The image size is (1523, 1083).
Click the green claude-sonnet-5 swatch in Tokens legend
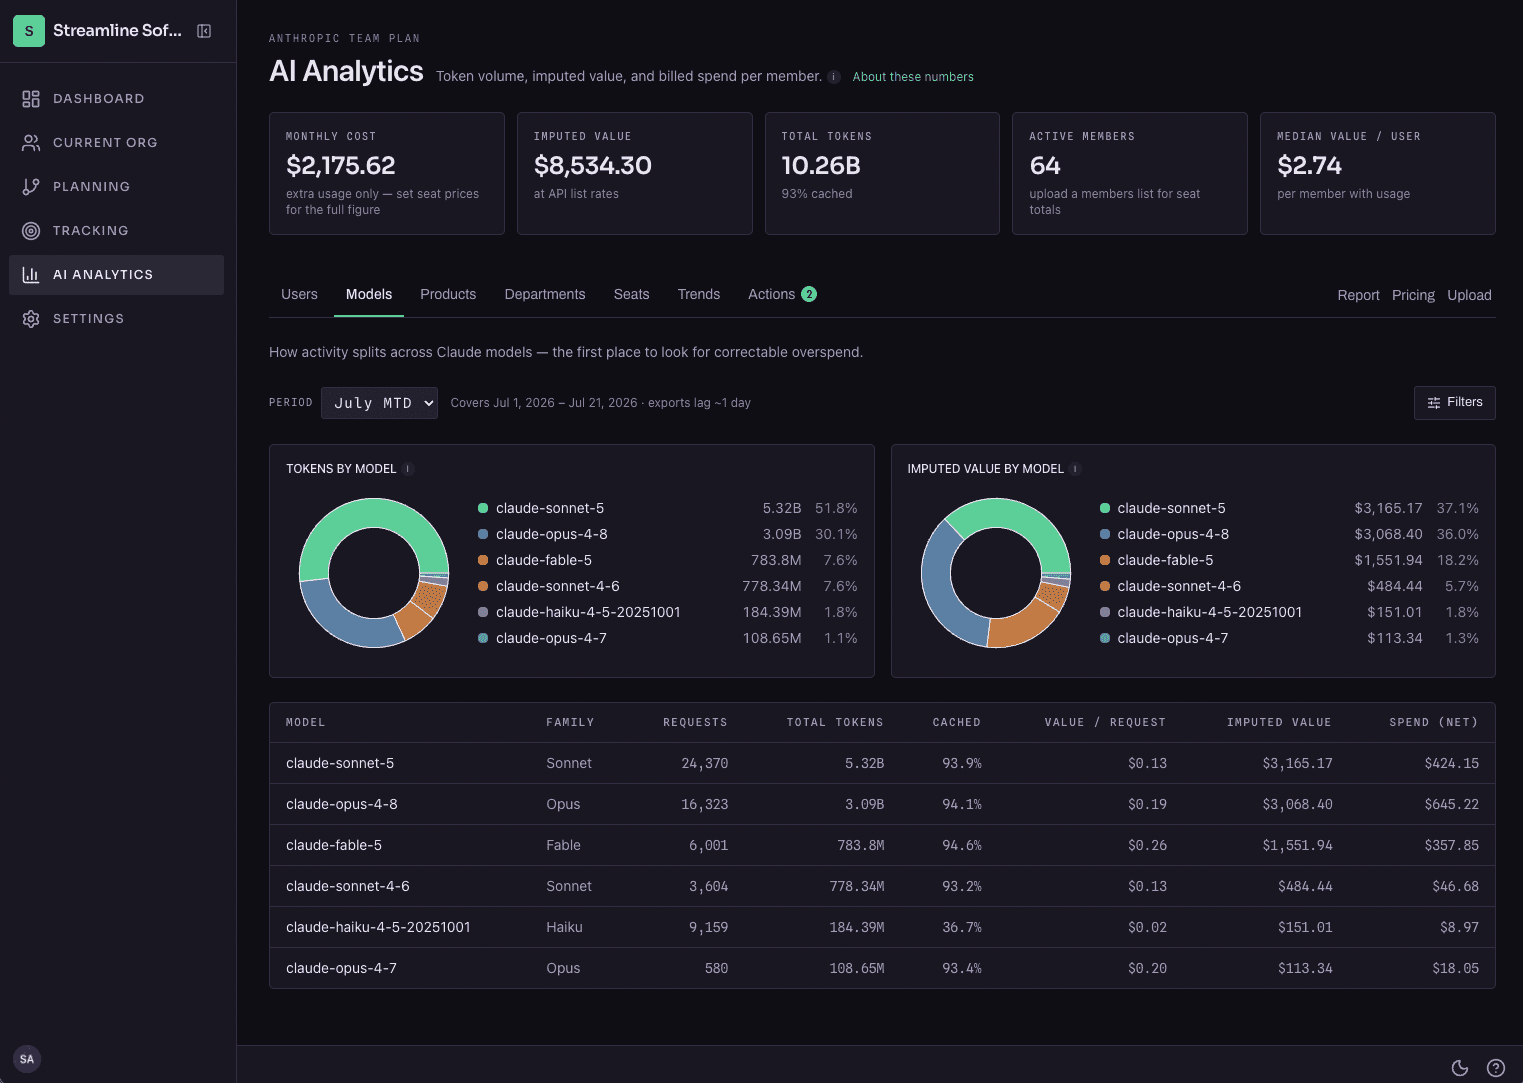tap(483, 508)
